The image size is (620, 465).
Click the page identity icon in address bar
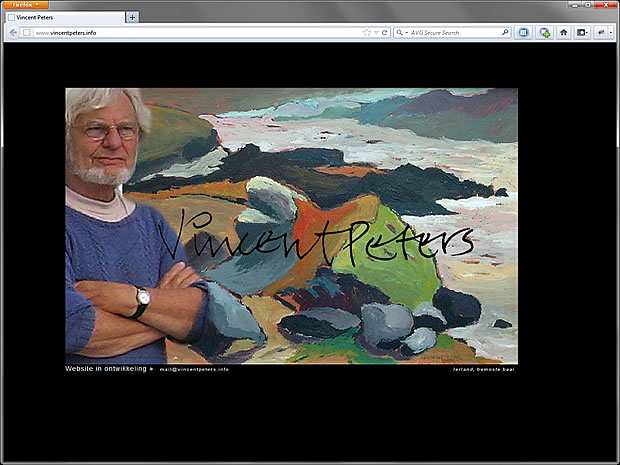pyautogui.click(x=27, y=33)
